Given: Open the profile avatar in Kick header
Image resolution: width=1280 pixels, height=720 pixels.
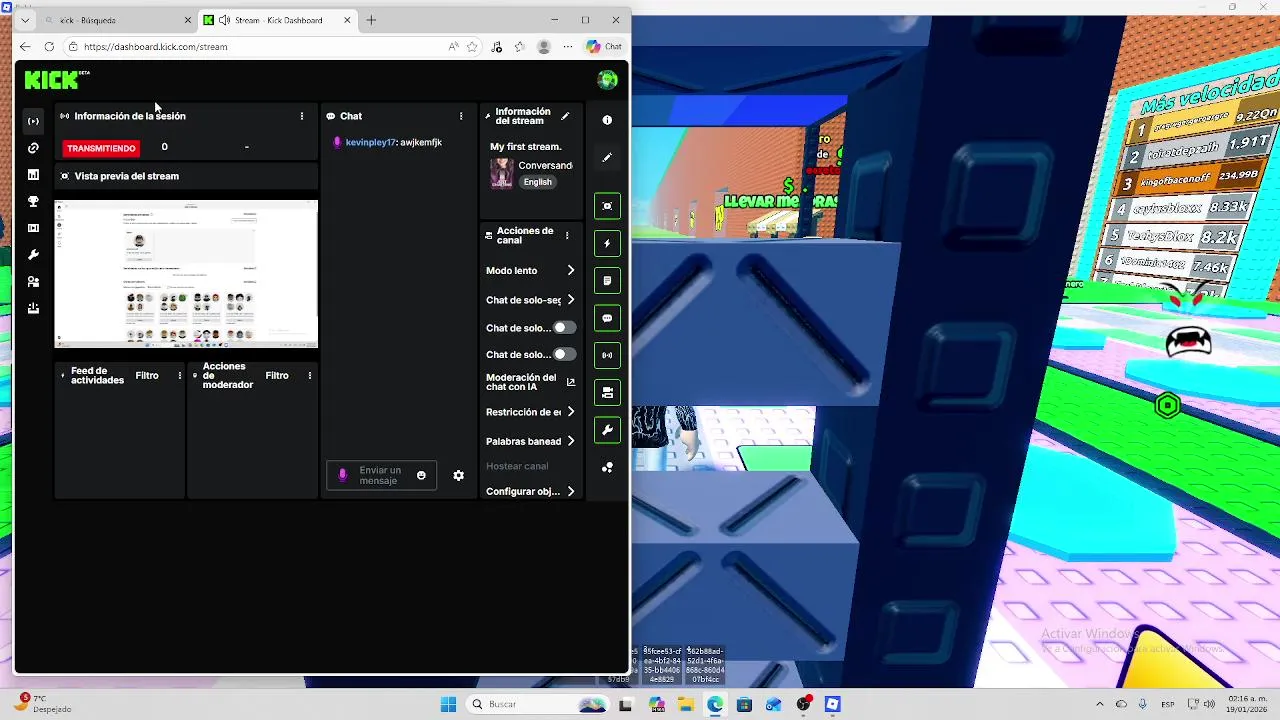Looking at the screenshot, I should (x=607, y=80).
